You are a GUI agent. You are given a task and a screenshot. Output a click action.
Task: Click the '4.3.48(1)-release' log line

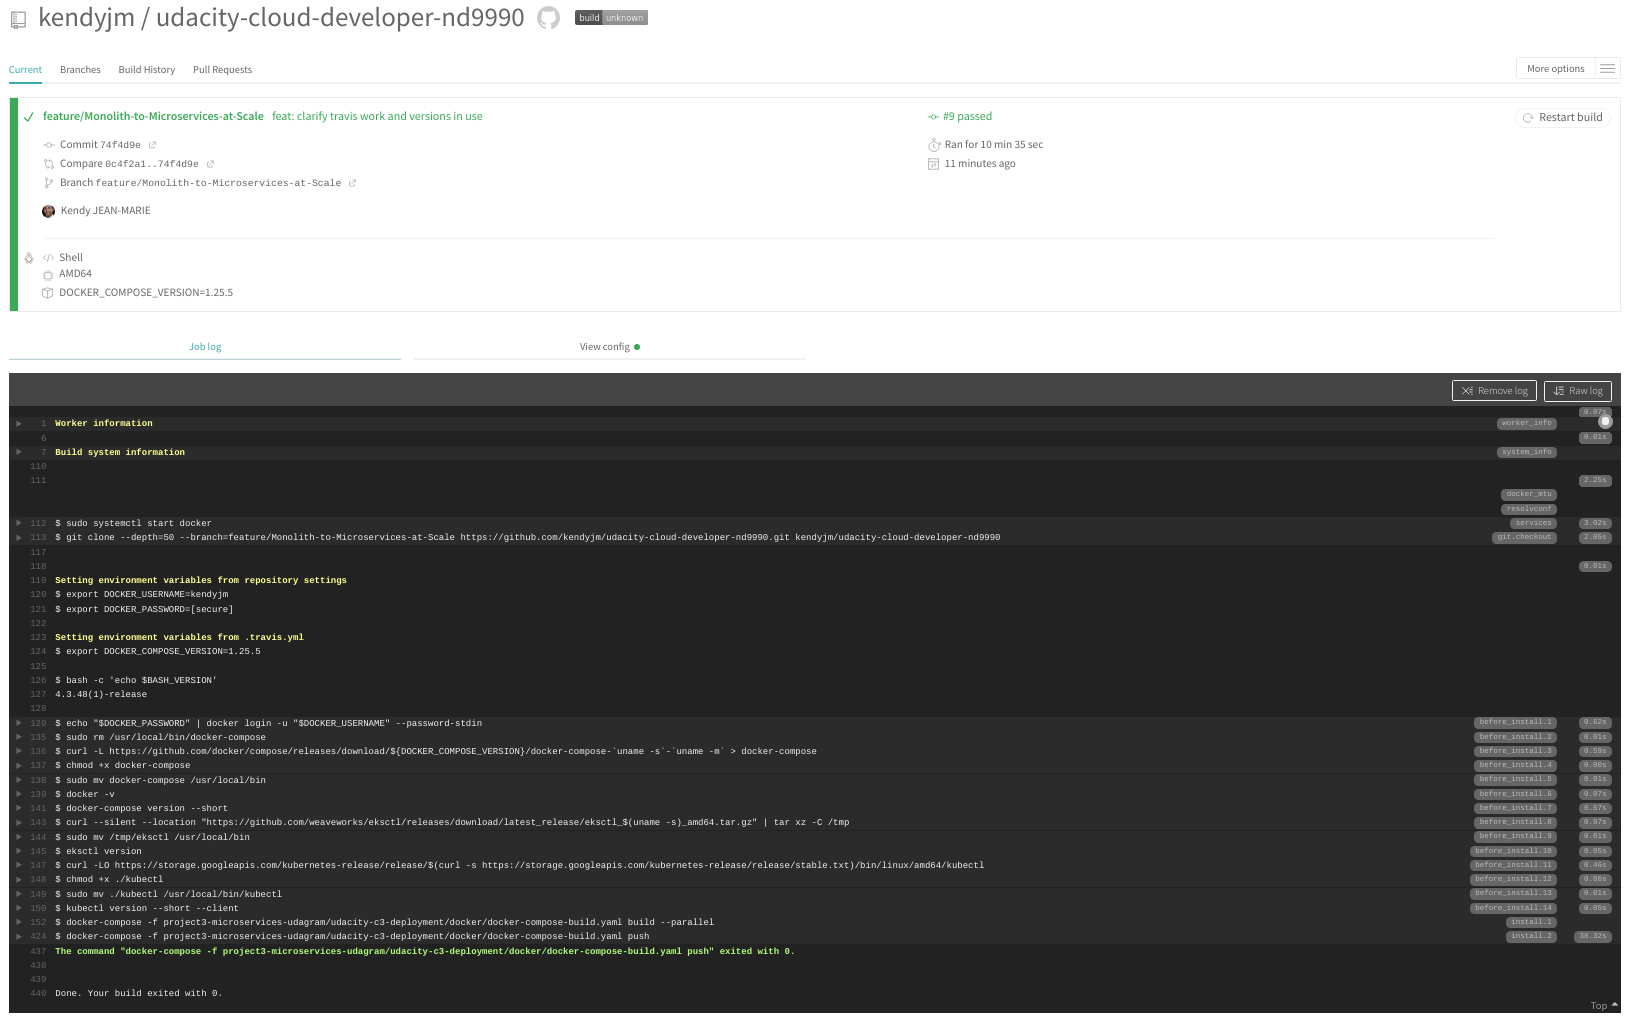coord(100,695)
